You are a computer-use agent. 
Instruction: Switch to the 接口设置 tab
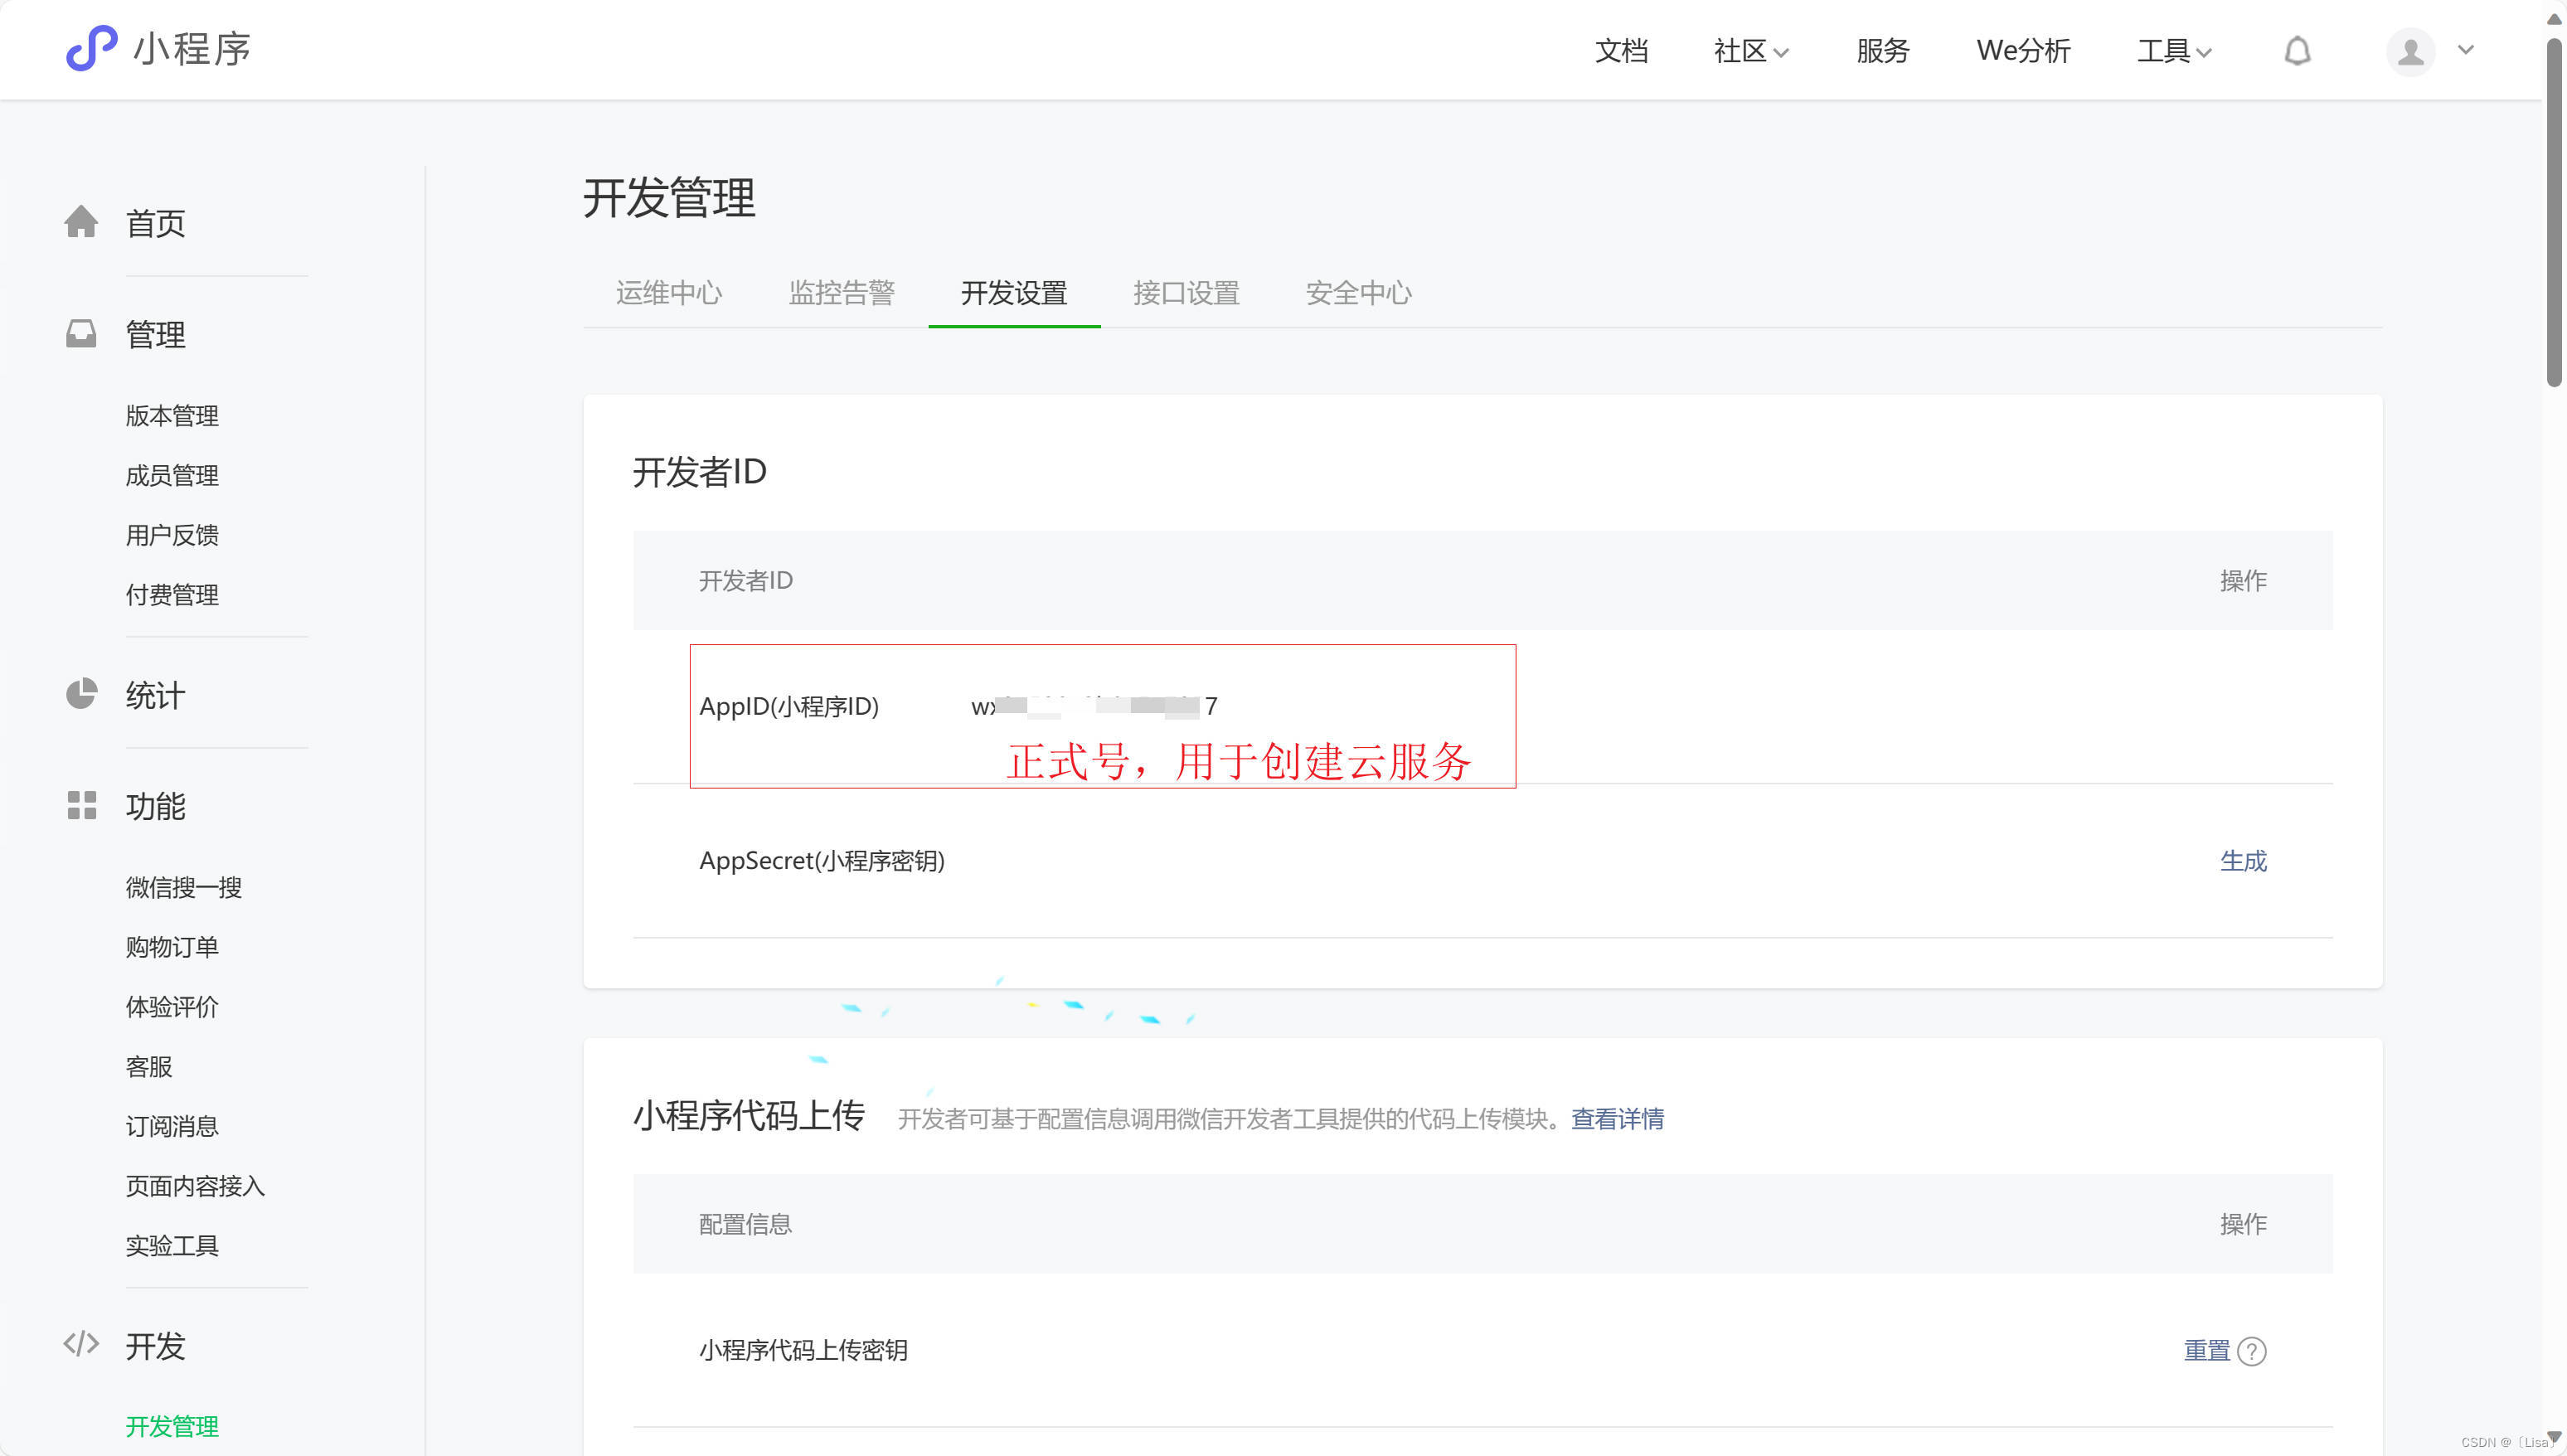[1186, 293]
